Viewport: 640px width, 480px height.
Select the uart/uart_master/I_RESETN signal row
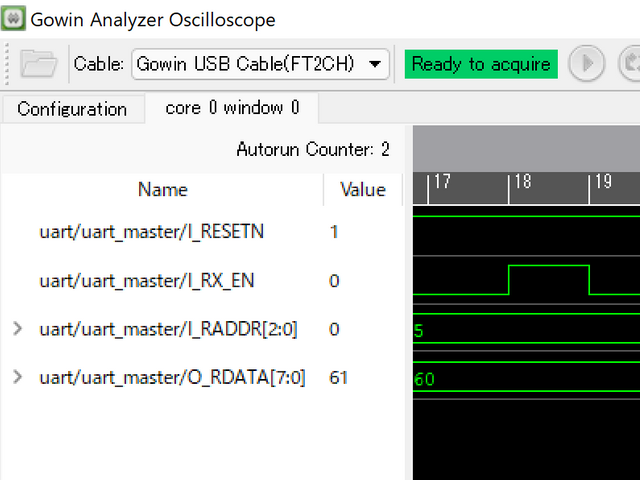point(202,231)
